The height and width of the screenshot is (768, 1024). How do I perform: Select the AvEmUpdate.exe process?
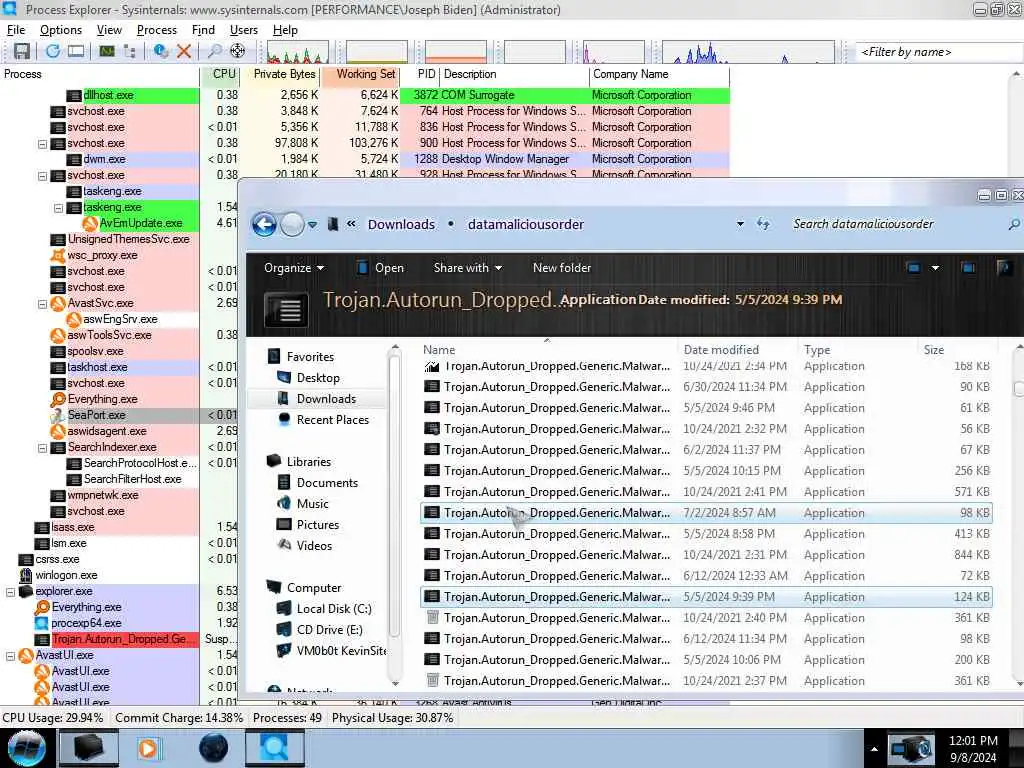140,223
